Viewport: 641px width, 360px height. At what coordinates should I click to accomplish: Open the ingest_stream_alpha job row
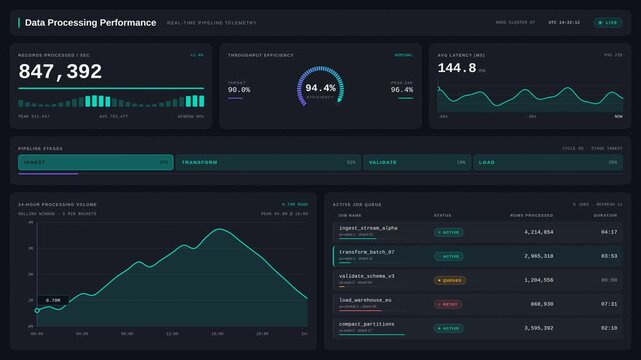pyautogui.click(x=477, y=232)
